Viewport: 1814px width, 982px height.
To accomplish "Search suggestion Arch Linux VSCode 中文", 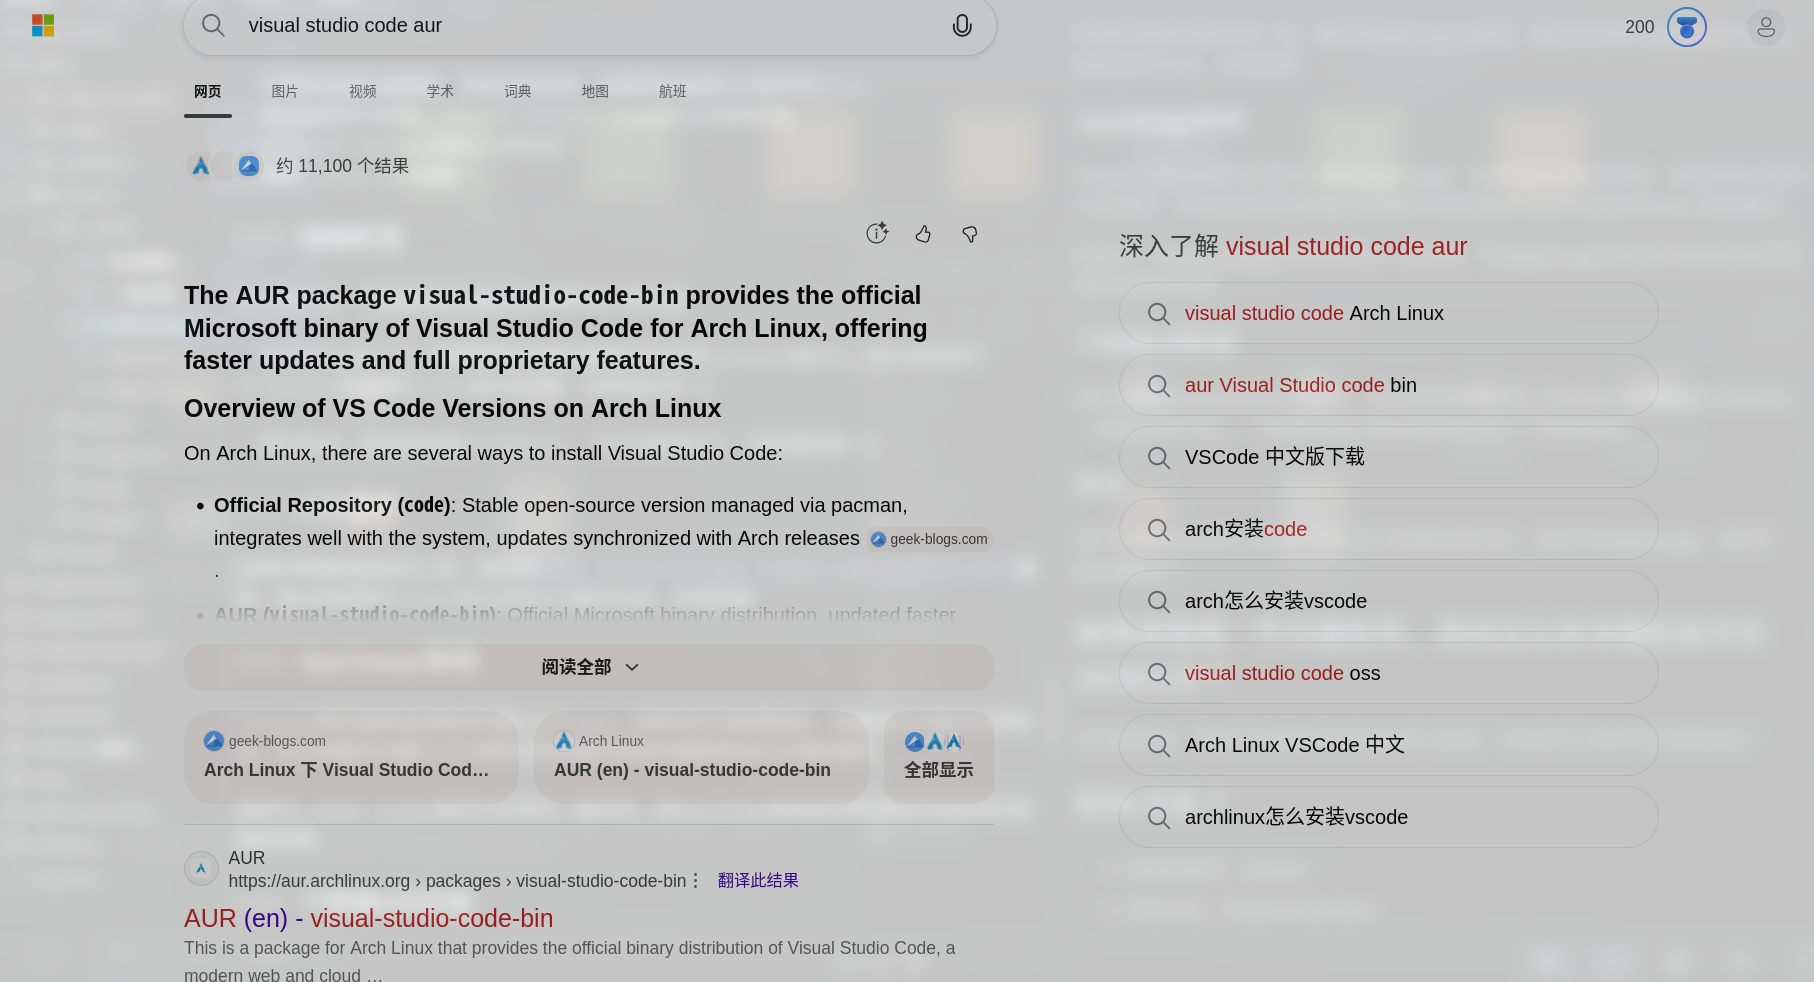I will [x=1389, y=745].
